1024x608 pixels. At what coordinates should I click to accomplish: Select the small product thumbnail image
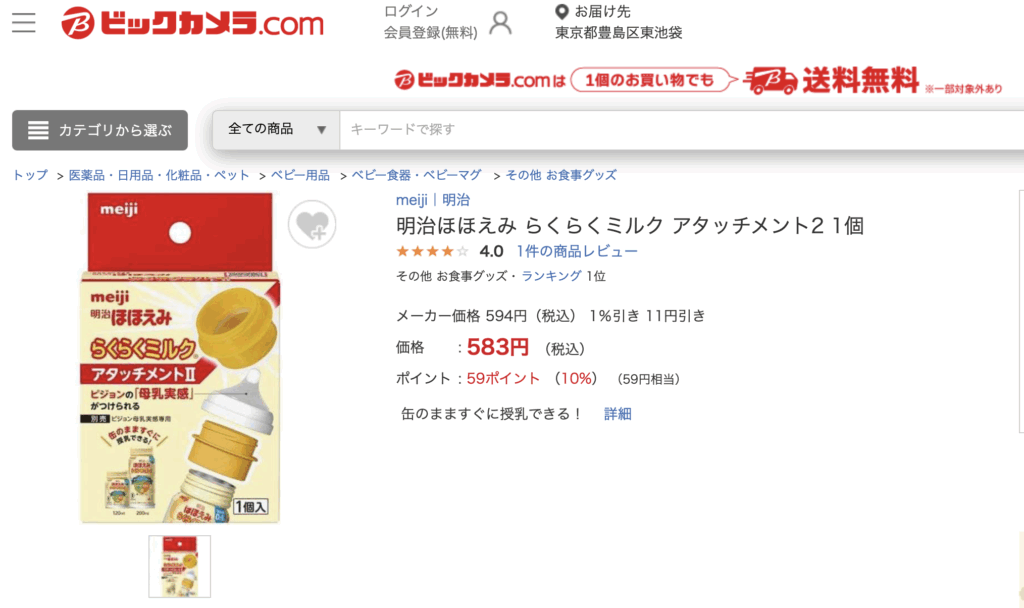pyautogui.click(x=180, y=566)
